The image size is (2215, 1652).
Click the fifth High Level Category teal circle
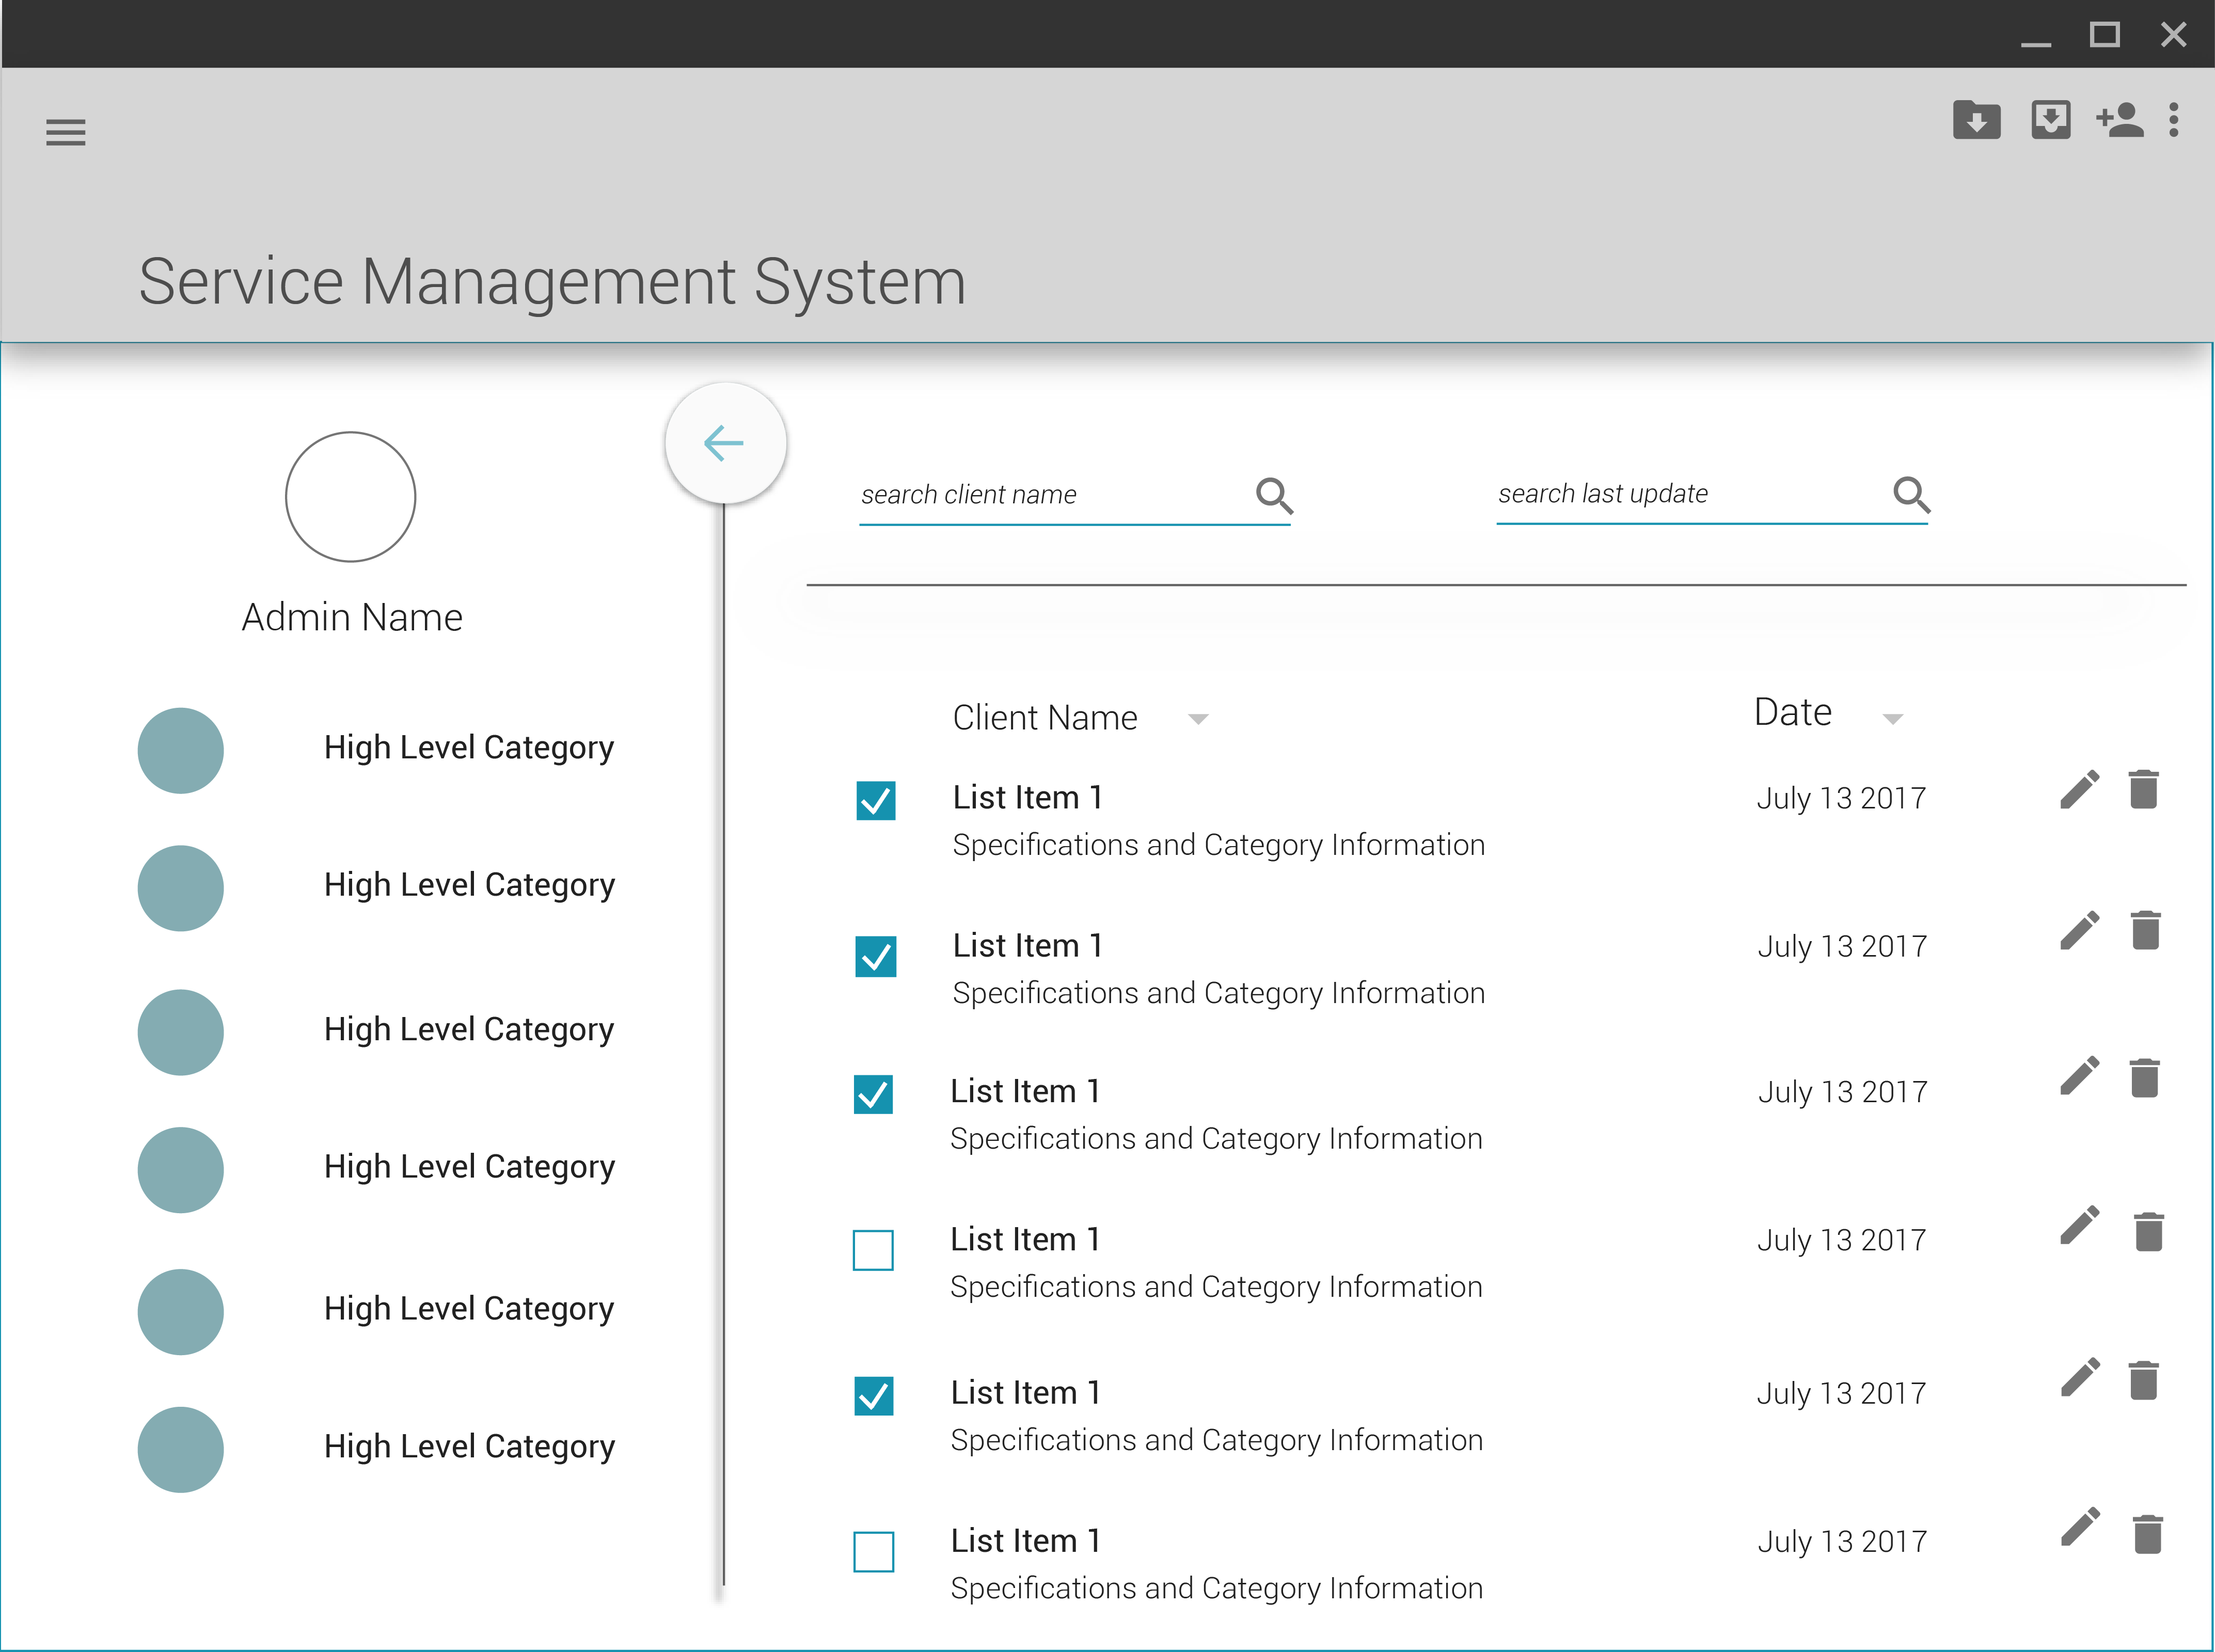[x=181, y=1313]
